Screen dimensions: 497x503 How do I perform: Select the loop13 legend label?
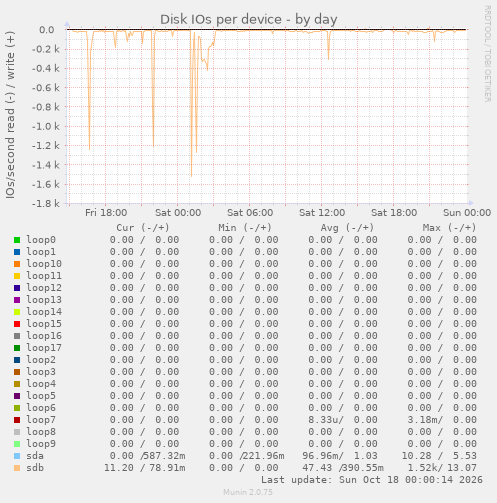tap(44, 300)
